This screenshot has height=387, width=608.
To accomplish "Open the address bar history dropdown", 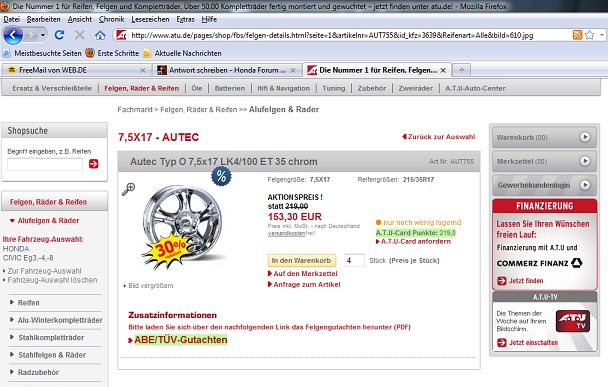I will 601,35.
